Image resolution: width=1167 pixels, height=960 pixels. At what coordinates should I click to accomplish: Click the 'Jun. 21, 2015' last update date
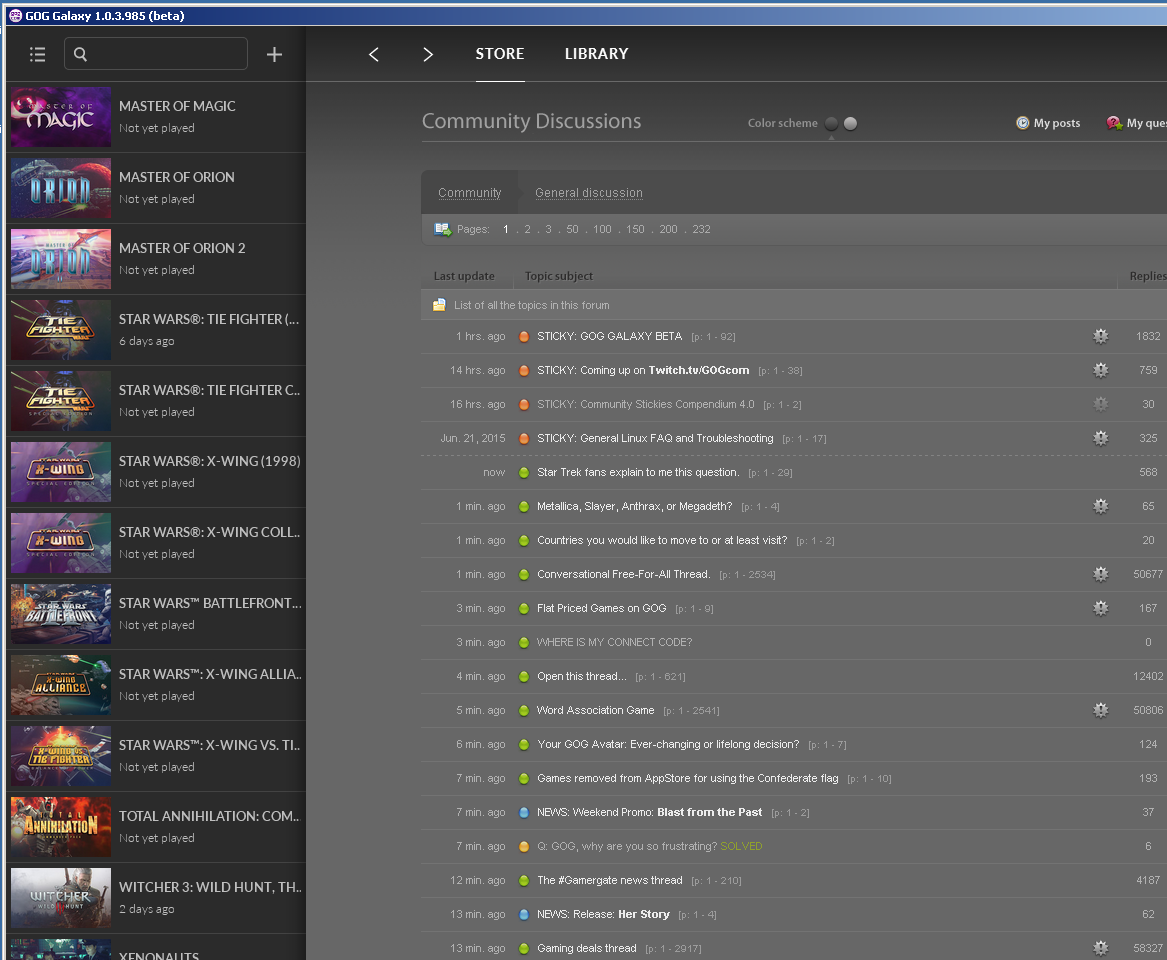click(473, 438)
